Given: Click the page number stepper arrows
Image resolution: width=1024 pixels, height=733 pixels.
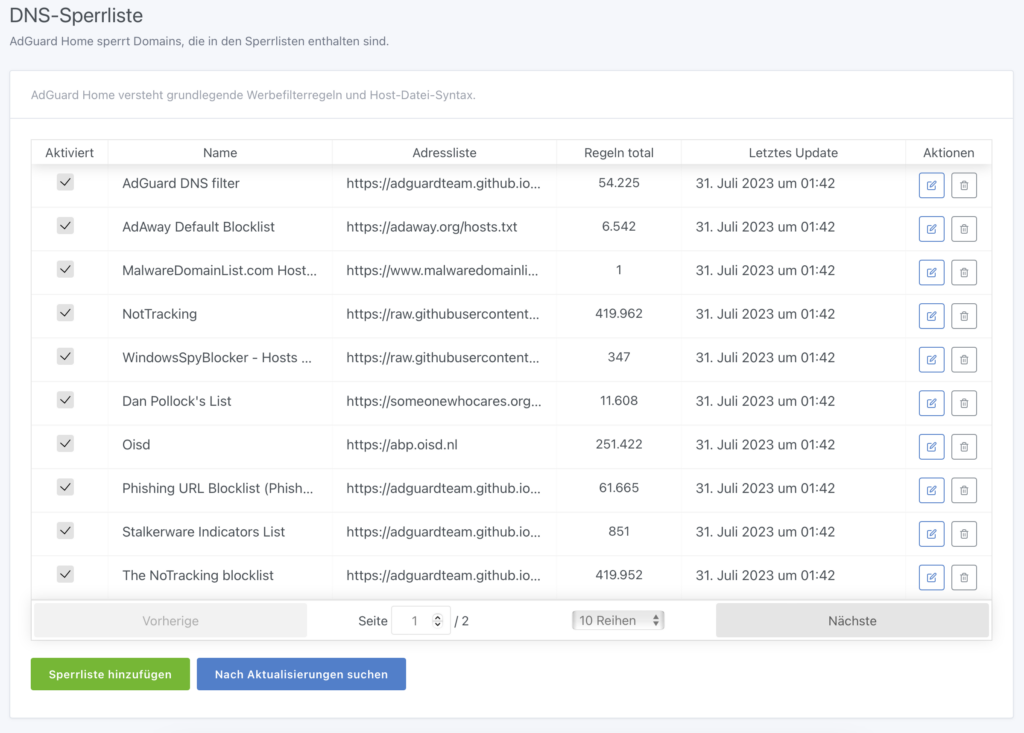Looking at the screenshot, I should [437, 621].
